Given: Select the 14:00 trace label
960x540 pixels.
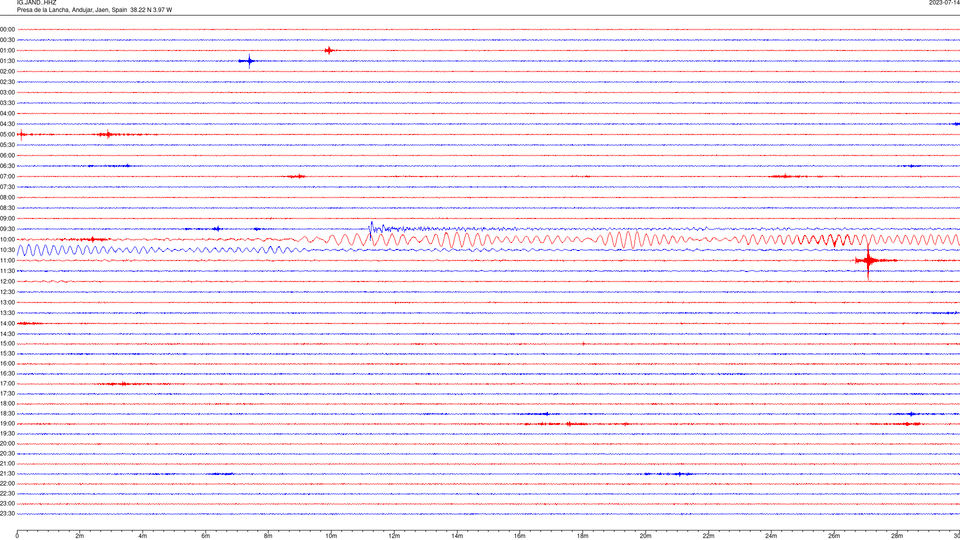Looking at the screenshot, I should (x=7, y=323).
